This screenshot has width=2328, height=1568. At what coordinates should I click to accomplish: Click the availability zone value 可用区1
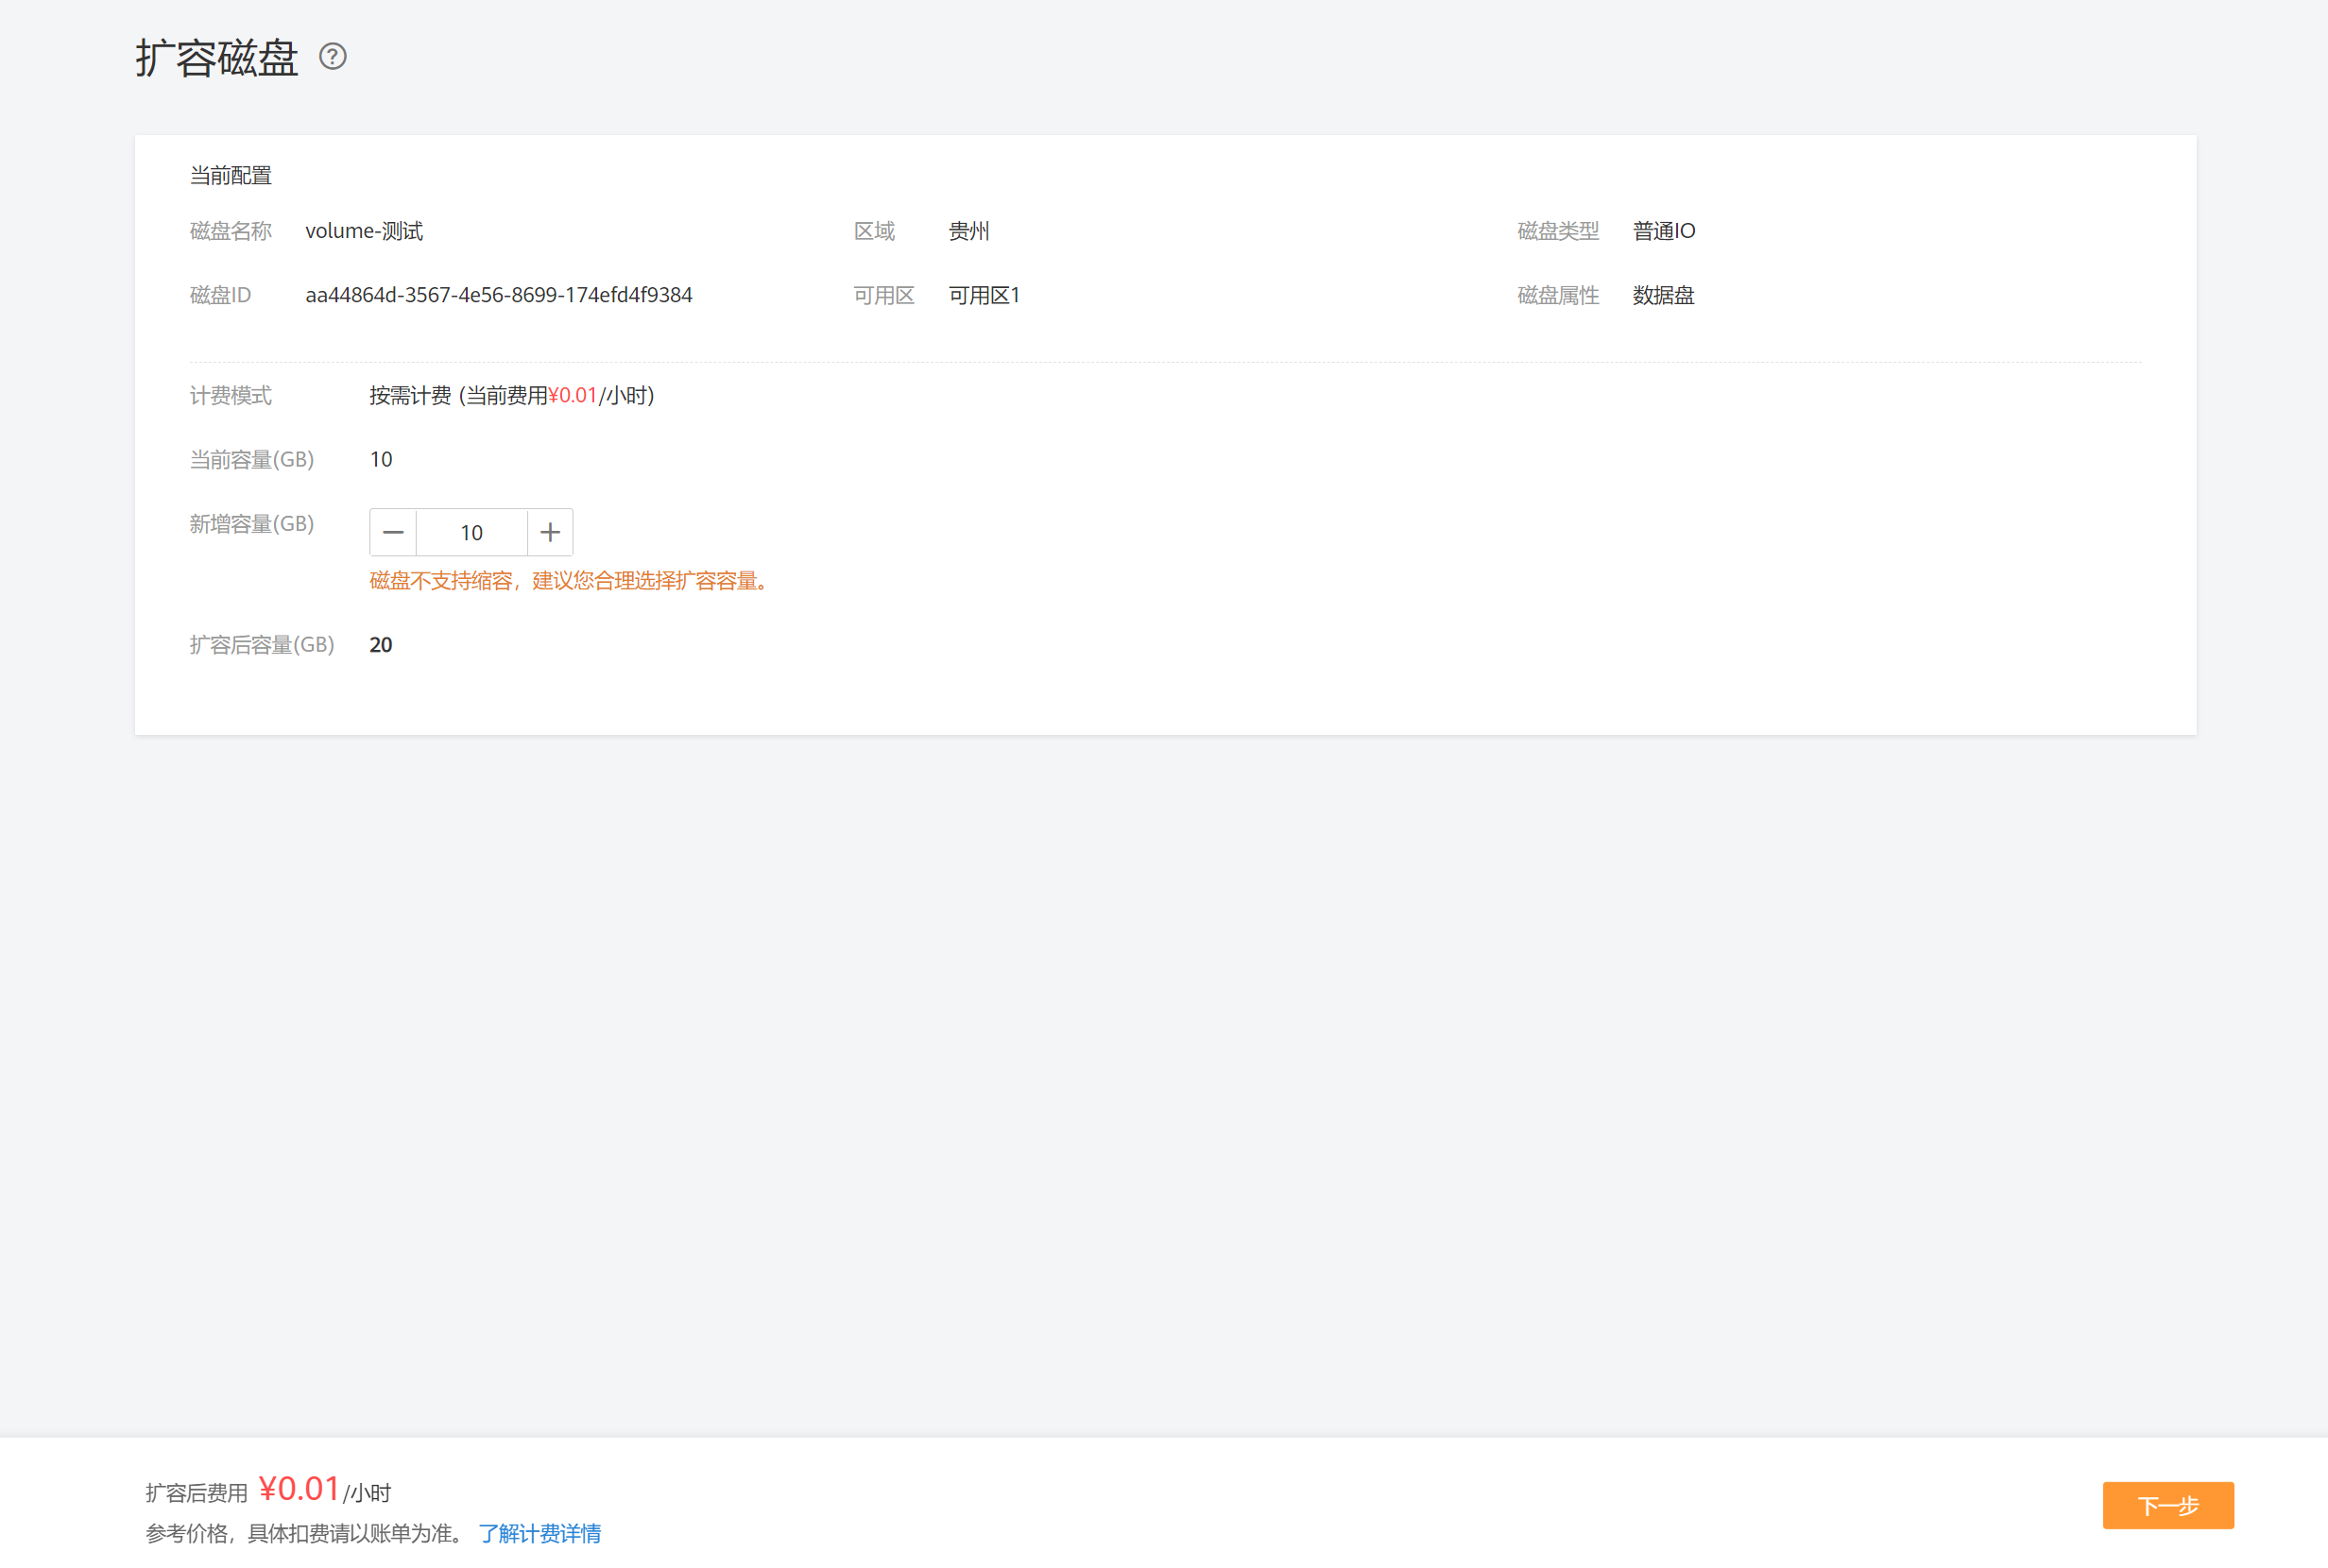click(x=983, y=295)
